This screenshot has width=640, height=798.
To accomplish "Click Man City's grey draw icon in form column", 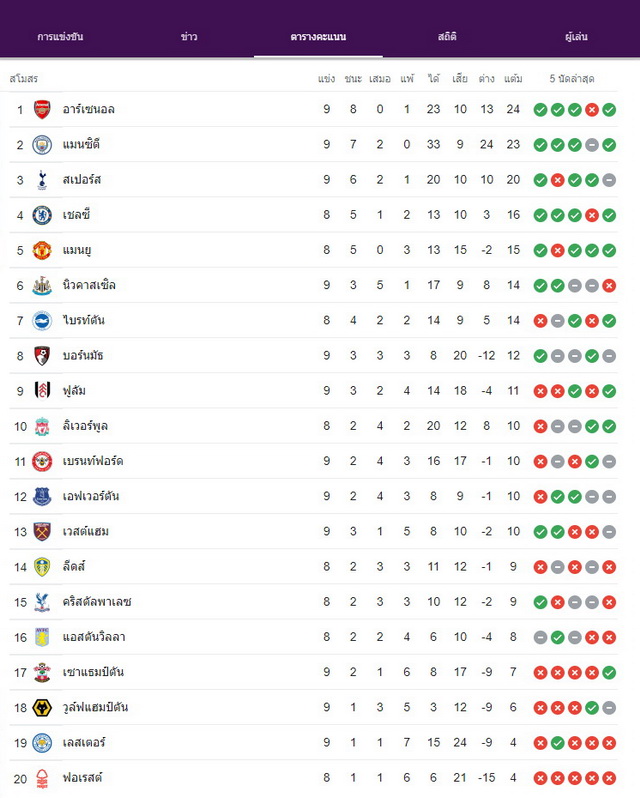I will tap(592, 145).
